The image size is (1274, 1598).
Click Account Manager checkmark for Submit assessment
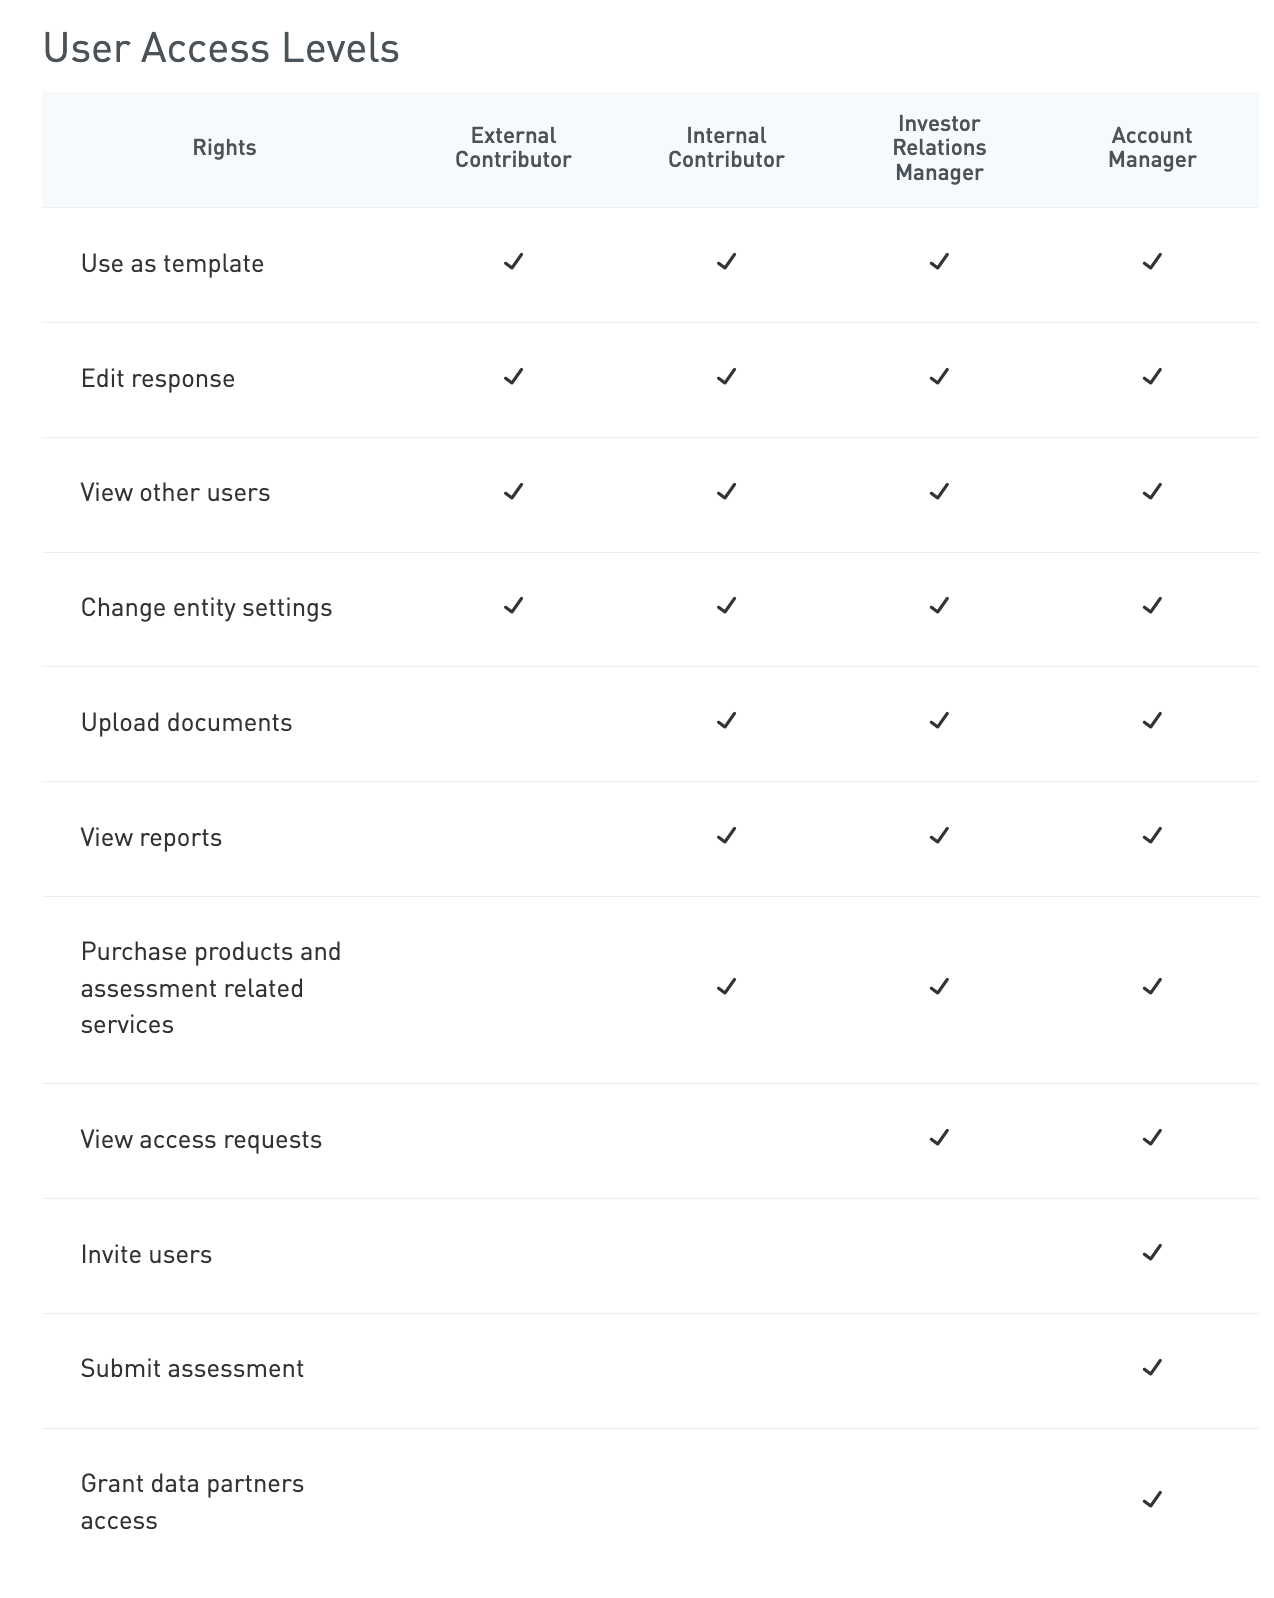pyautogui.click(x=1152, y=1367)
